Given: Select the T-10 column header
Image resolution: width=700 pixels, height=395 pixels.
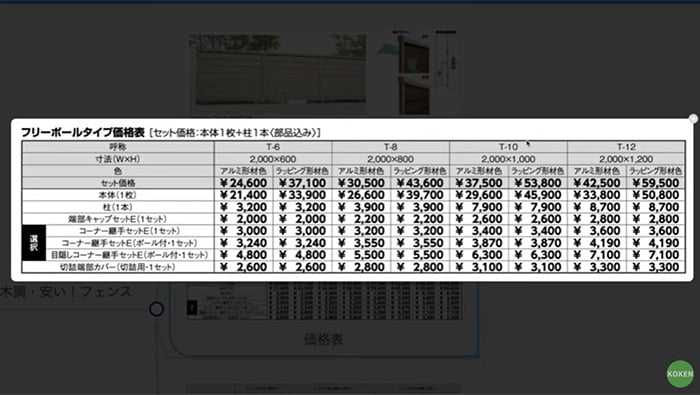Looking at the screenshot, I should click(508, 147).
